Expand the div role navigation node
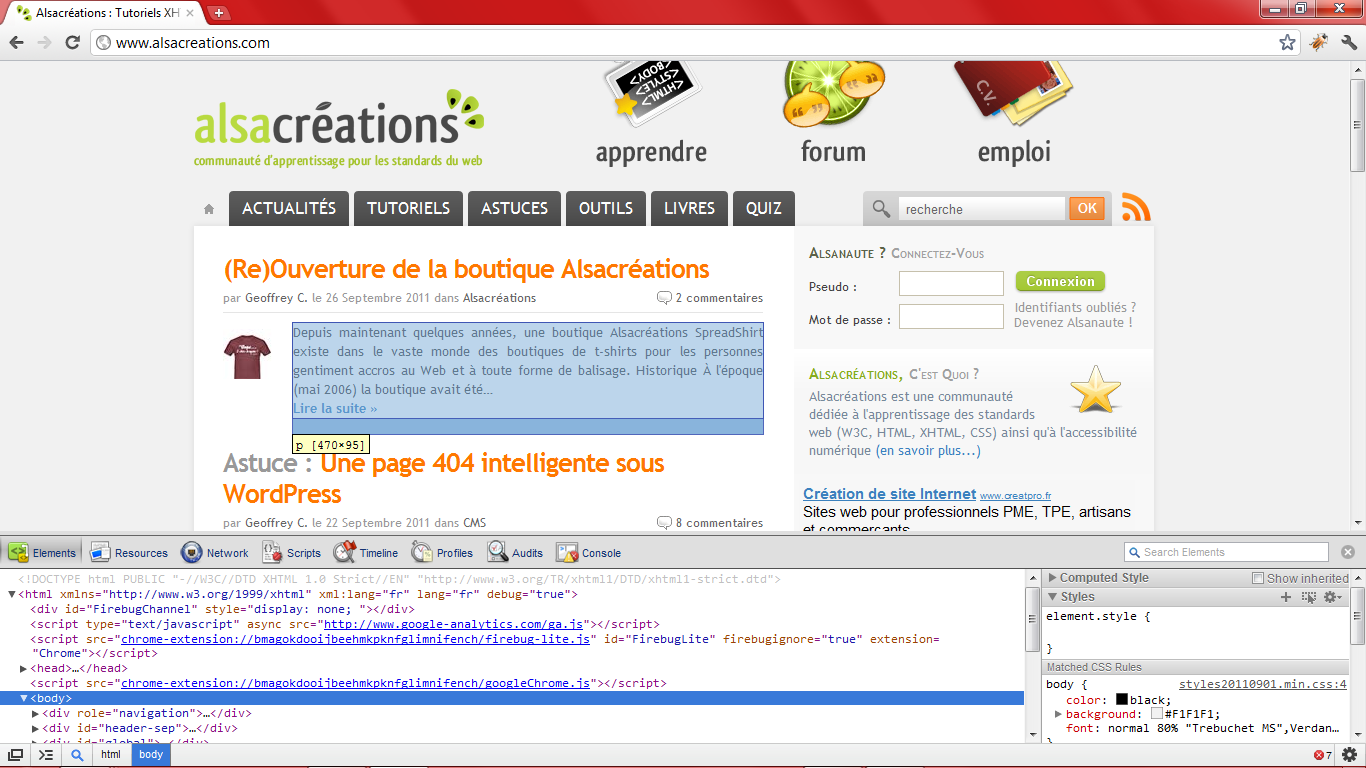 pos(36,713)
